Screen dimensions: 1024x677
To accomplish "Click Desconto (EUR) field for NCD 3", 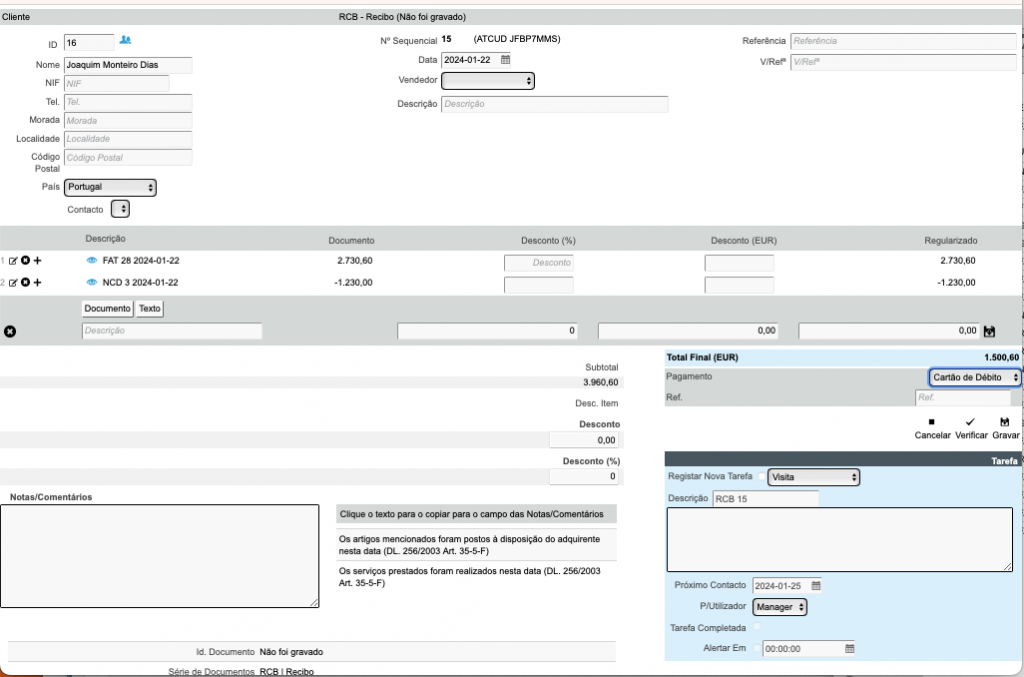I will [x=739, y=285].
